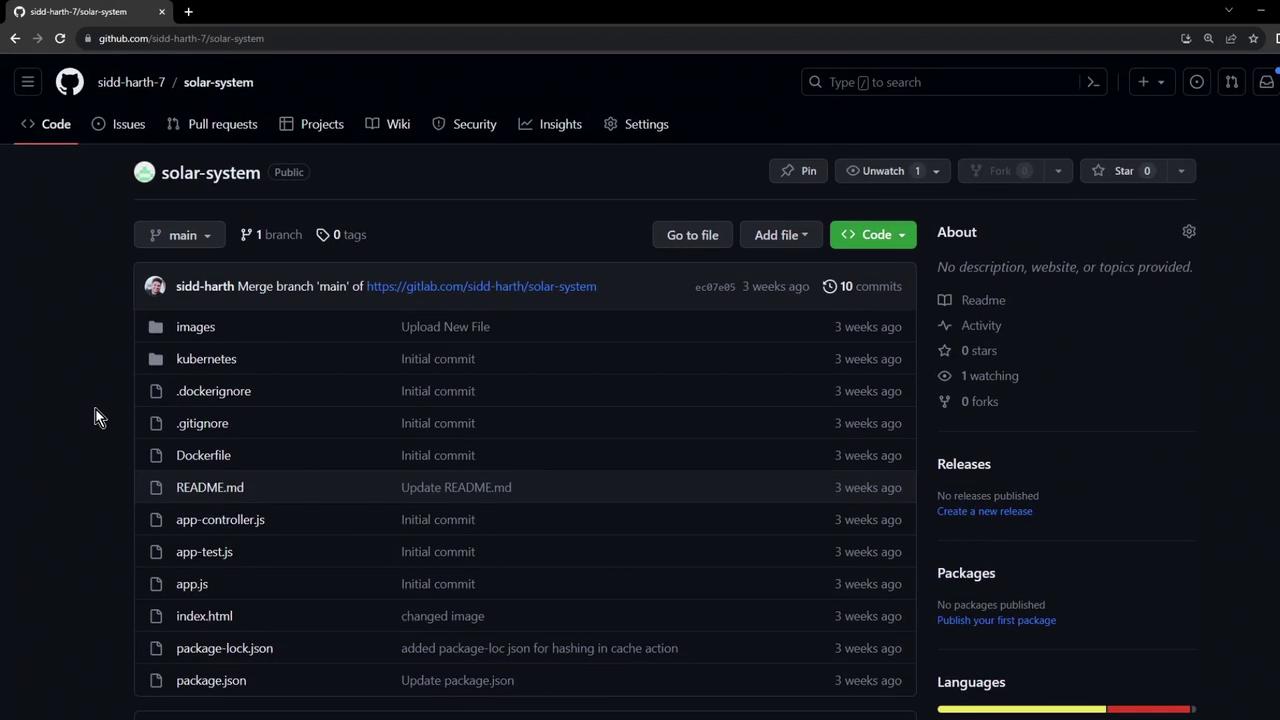Open the 10 commits history link
1280x720 pixels.
pos(862,286)
